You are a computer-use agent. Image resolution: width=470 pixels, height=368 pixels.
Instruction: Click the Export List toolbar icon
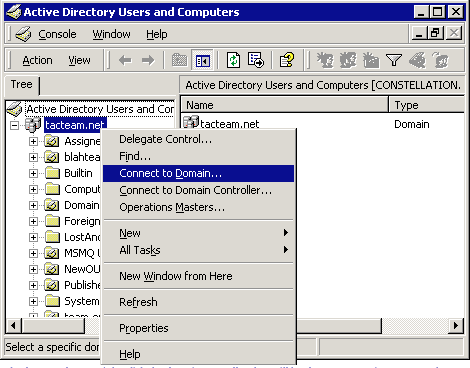(256, 60)
